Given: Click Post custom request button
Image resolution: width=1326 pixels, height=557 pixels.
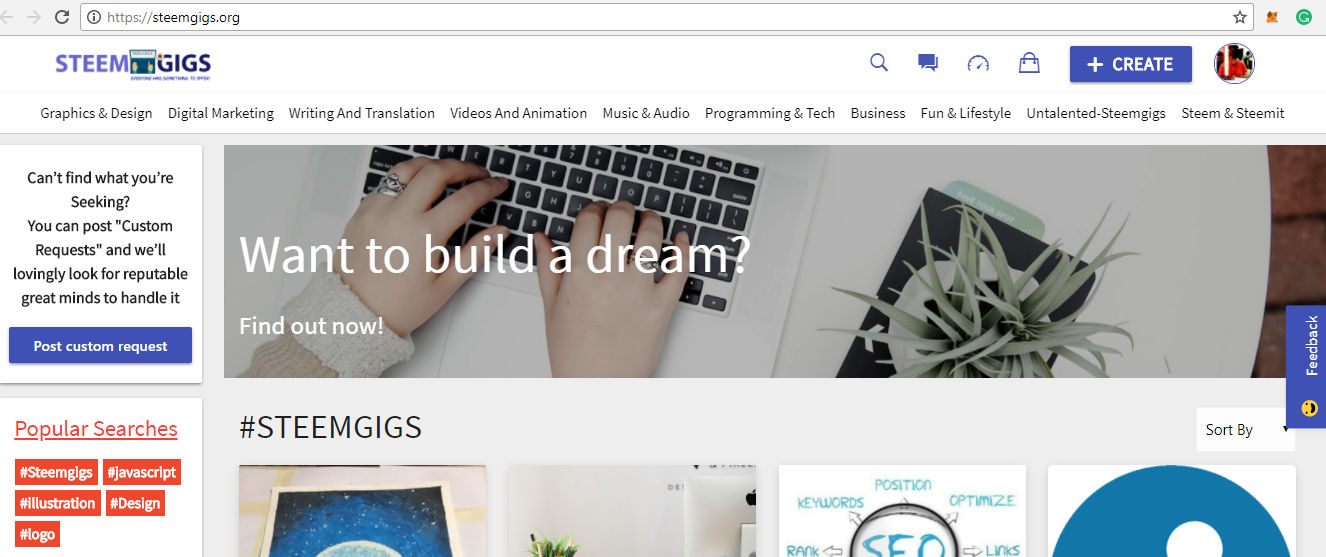Looking at the screenshot, I should pos(100,346).
